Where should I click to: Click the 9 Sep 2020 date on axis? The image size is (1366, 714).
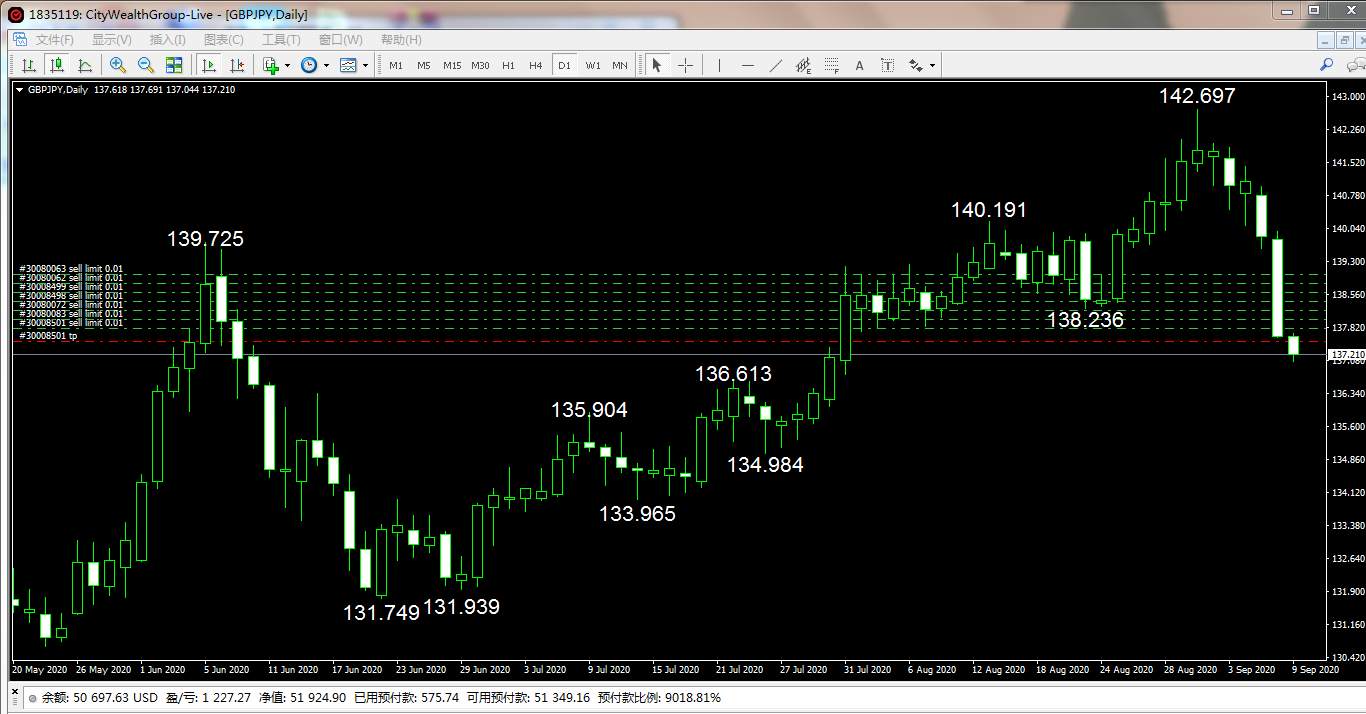click(1316, 670)
